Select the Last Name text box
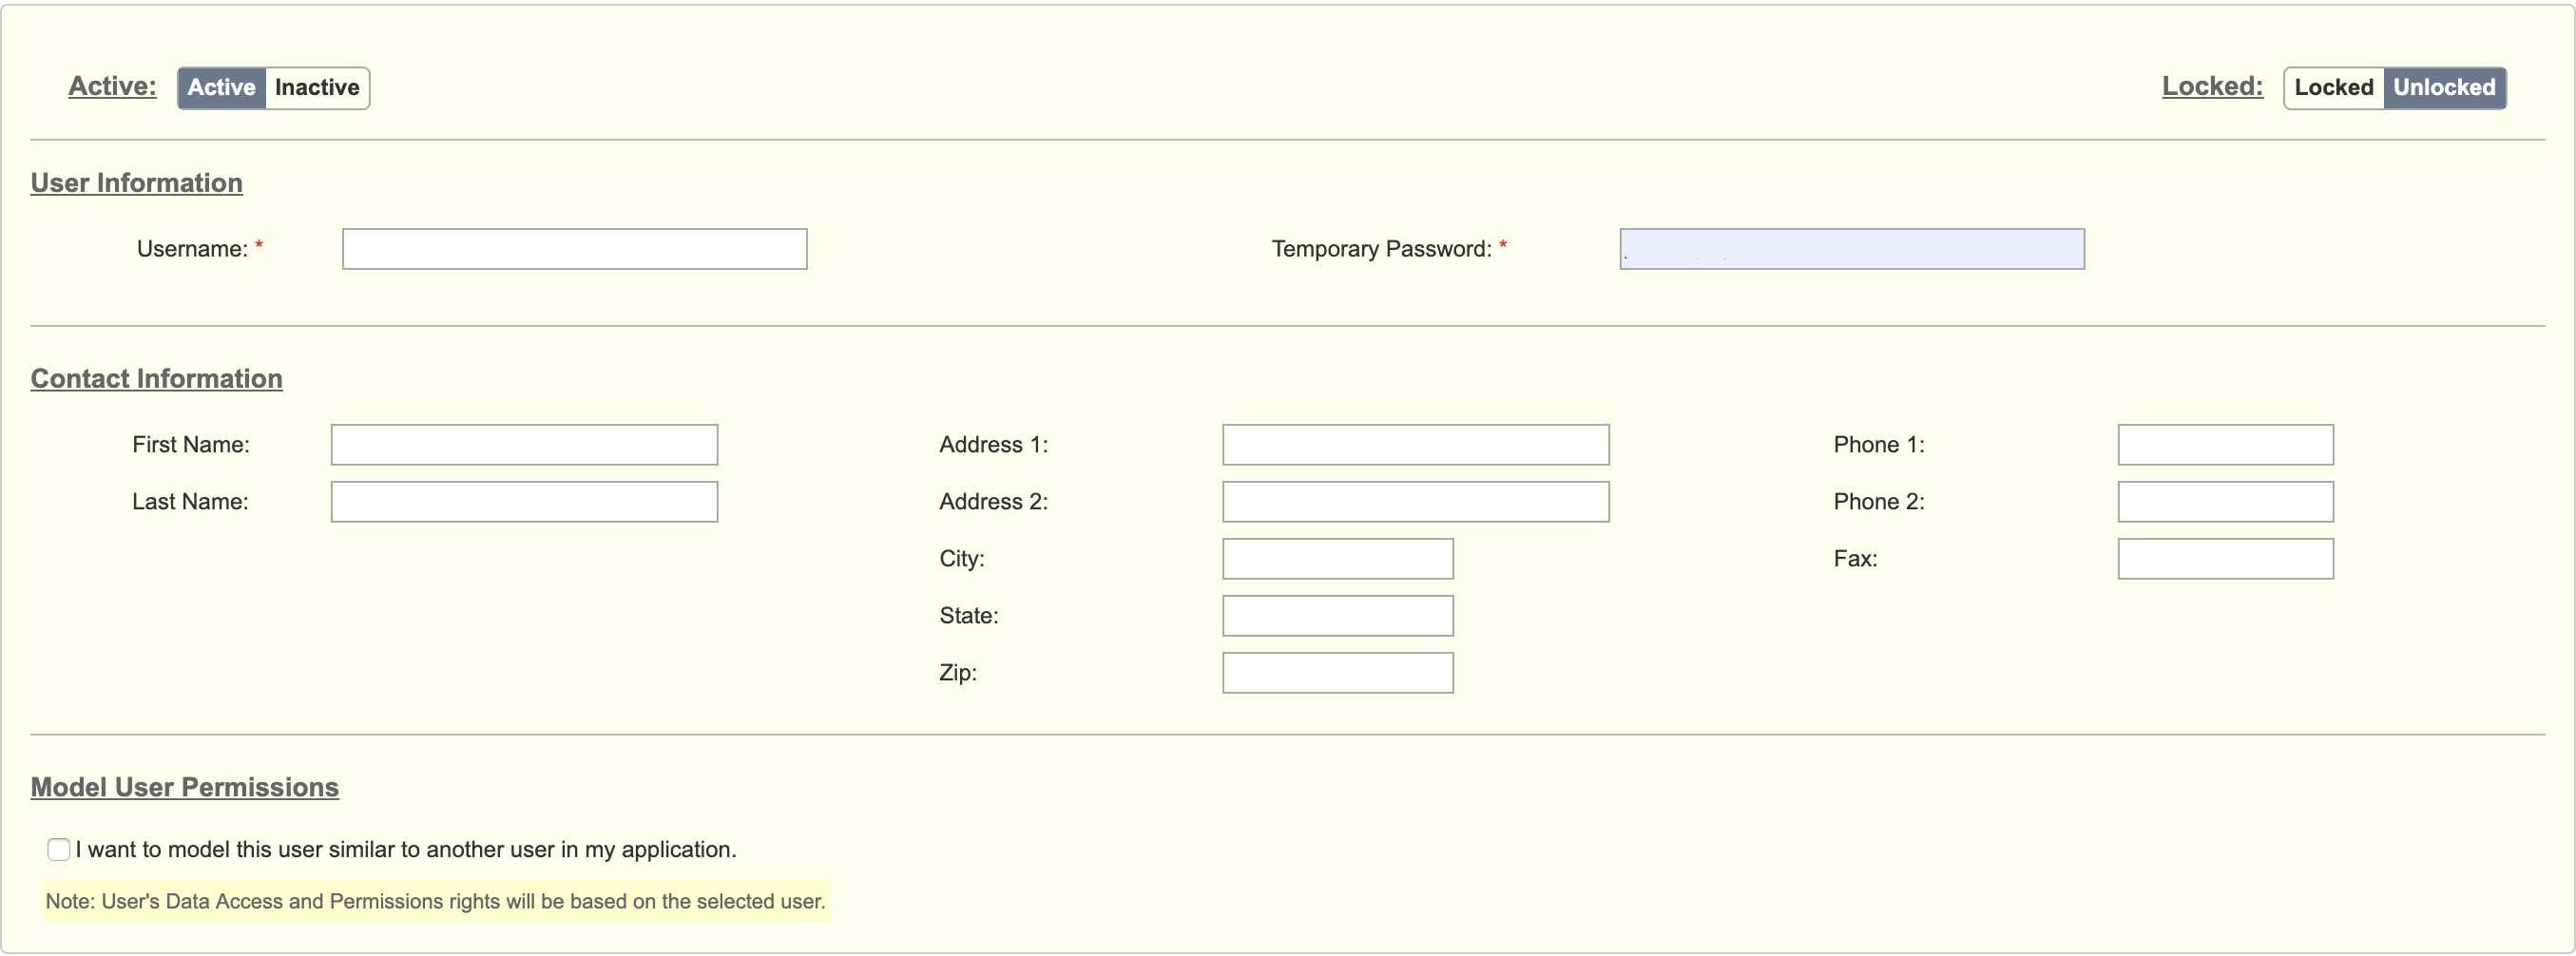 click(525, 502)
